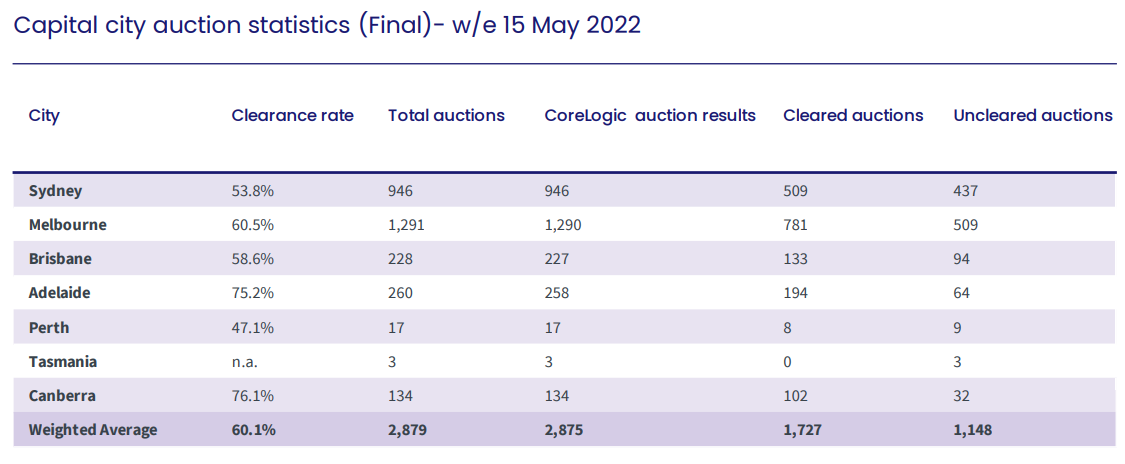Click the Weighted Average row label
Viewport: 1125px width, 464px height.
93,430
